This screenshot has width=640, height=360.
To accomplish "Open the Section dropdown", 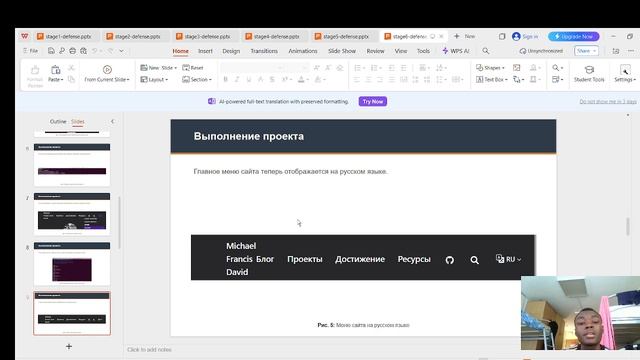I will coord(197,80).
